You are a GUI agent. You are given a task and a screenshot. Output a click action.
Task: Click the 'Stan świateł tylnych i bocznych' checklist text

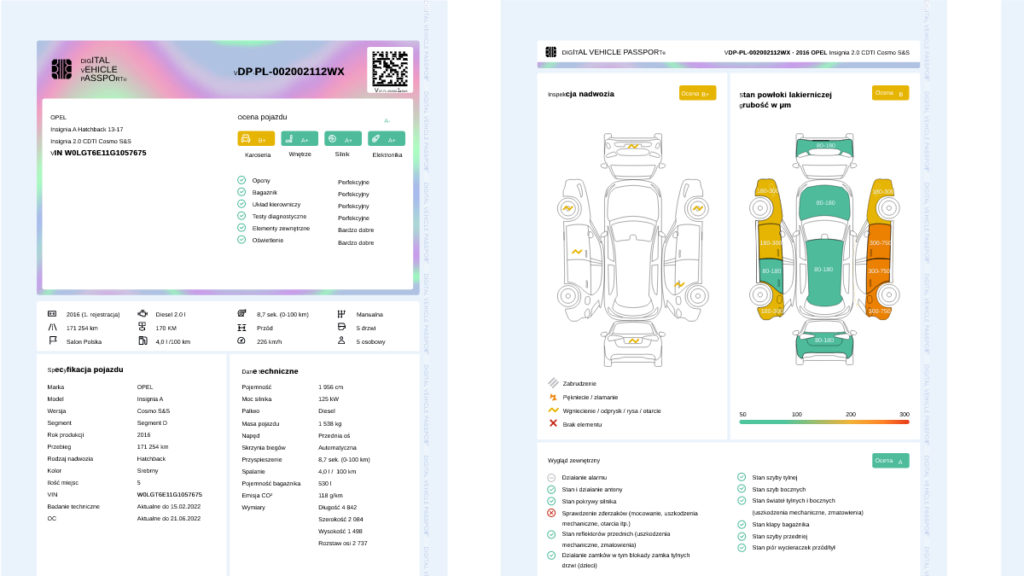pos(793,500)
